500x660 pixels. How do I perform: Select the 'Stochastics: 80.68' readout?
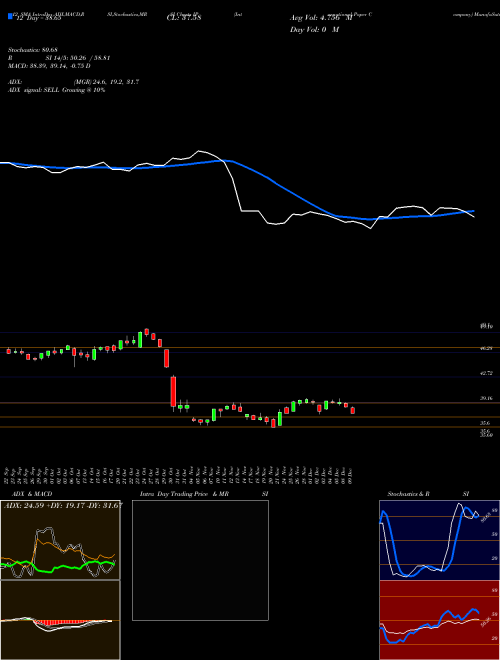coord(32,50)
